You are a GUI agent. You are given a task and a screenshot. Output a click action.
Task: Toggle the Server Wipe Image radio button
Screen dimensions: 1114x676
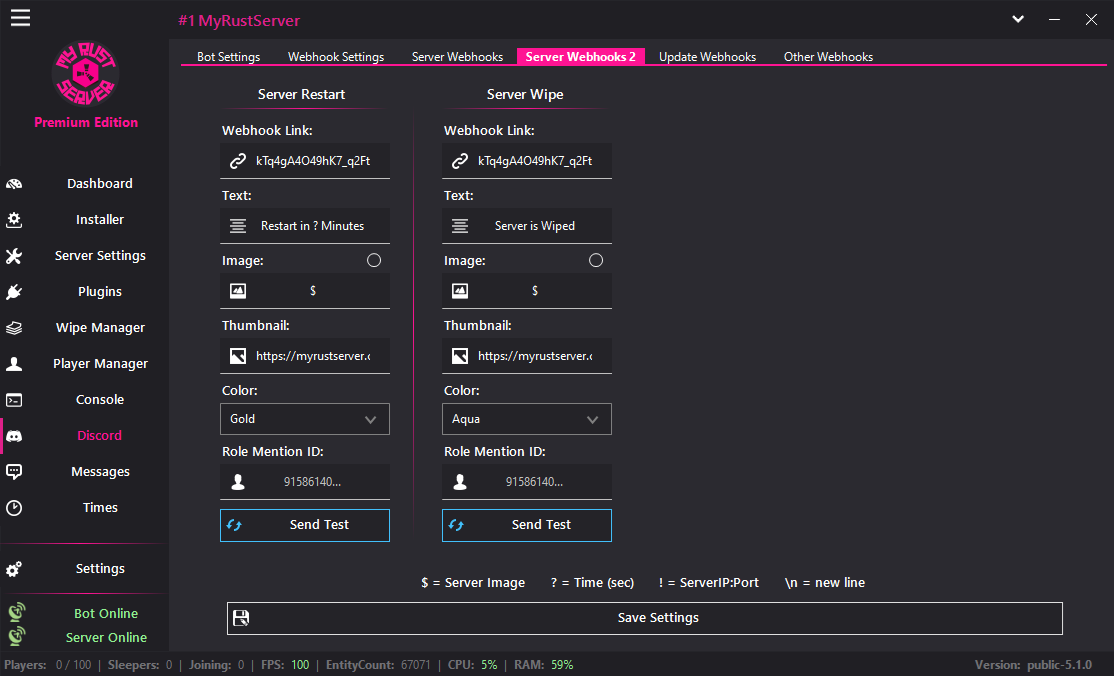point(595,260)
